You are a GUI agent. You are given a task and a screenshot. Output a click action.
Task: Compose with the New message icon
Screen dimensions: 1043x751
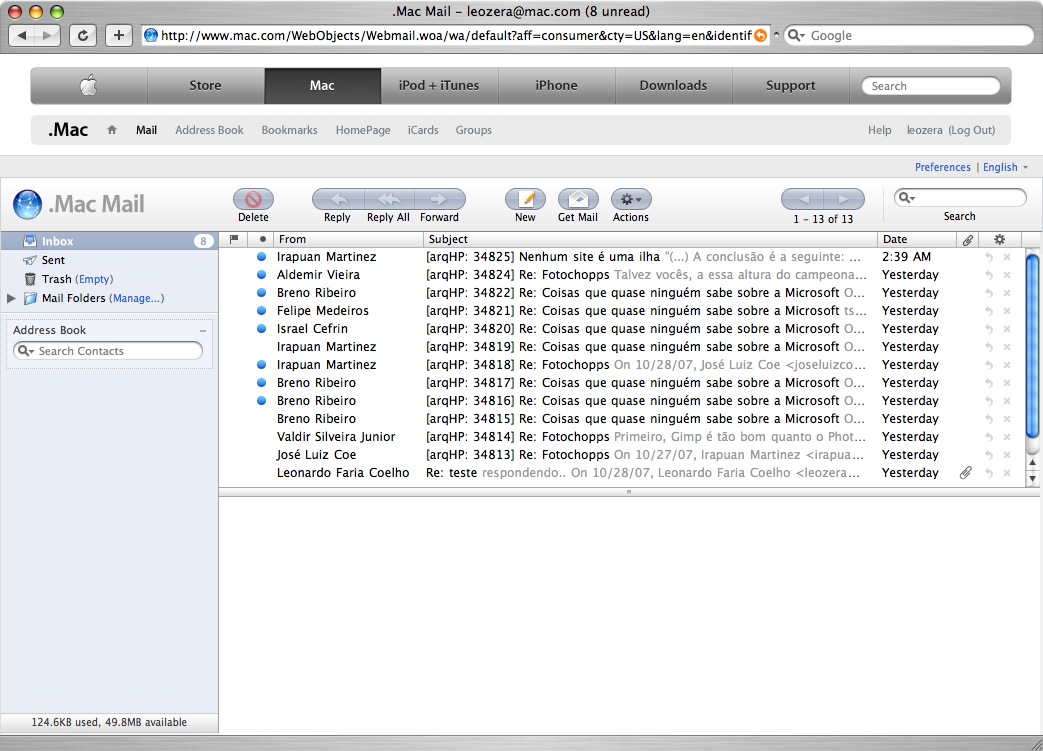click(525, 199)
